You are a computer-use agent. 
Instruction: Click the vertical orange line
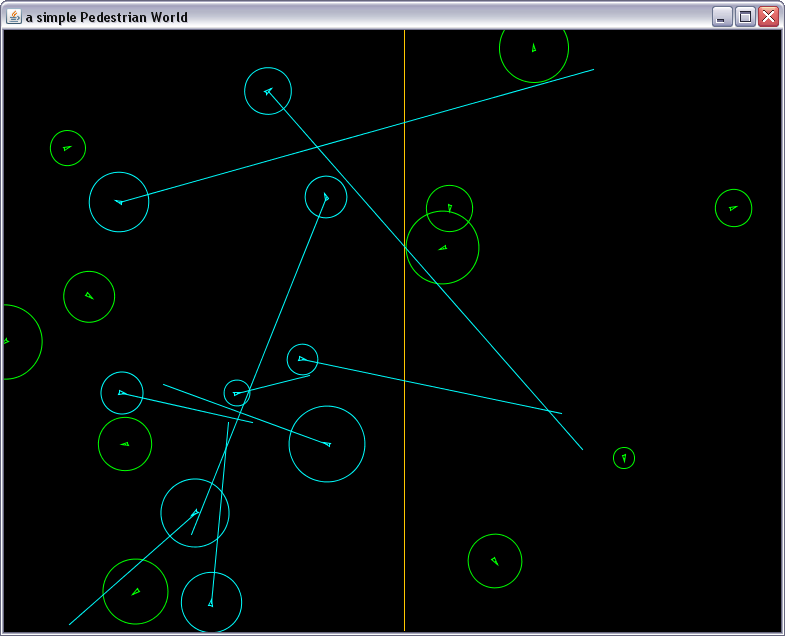405,331
